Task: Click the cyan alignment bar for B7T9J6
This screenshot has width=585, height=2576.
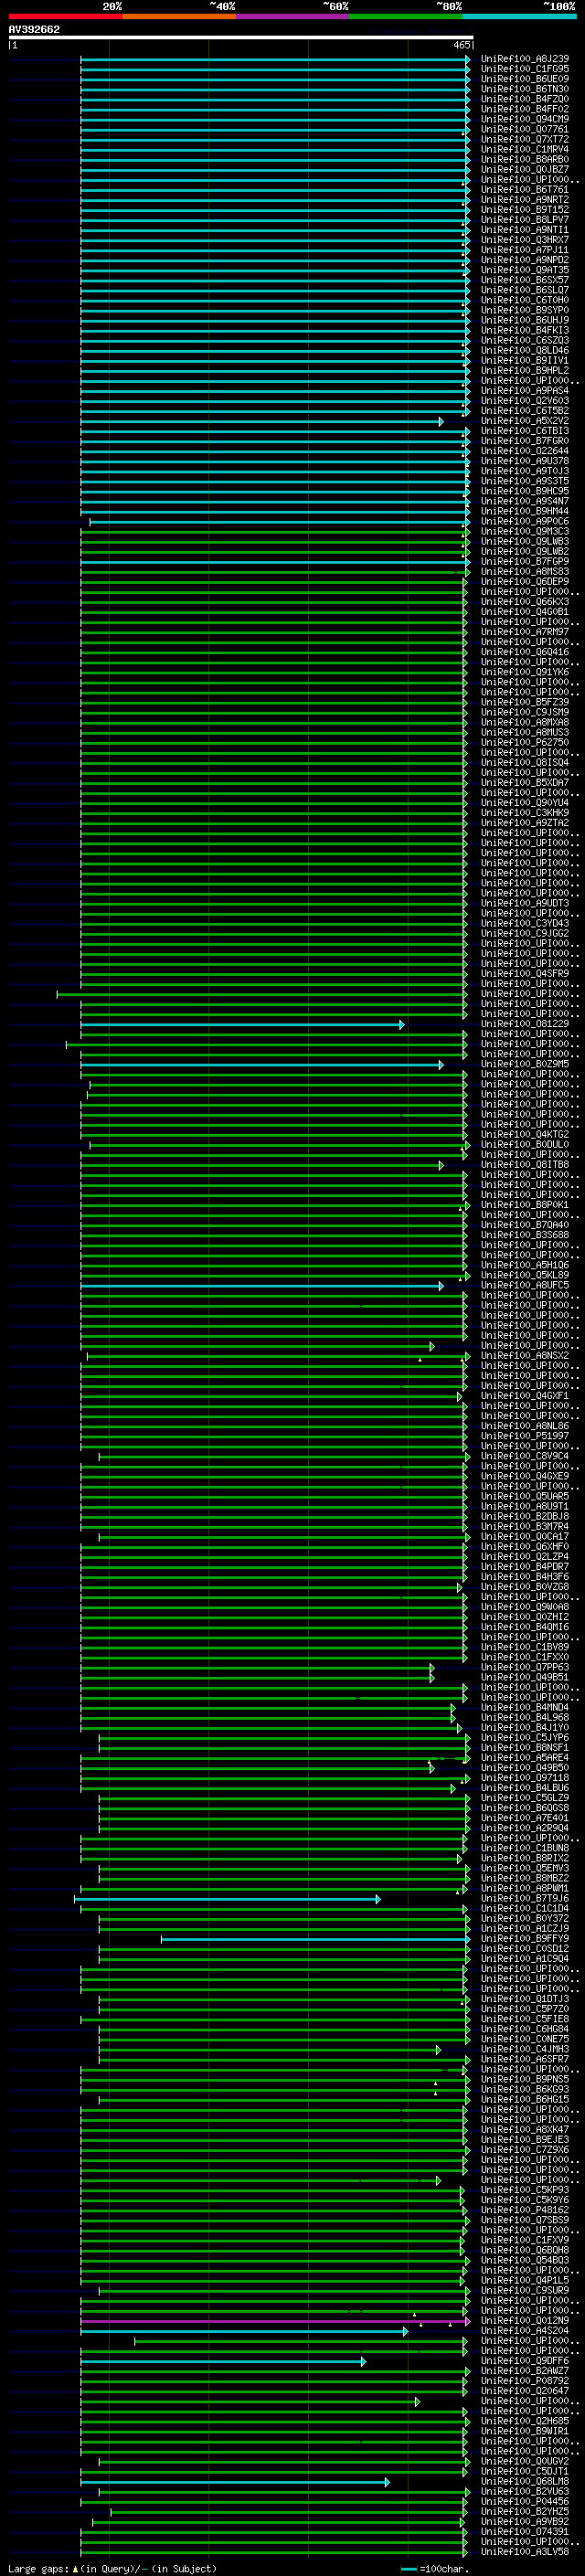Action: (x=227, y=1899)
